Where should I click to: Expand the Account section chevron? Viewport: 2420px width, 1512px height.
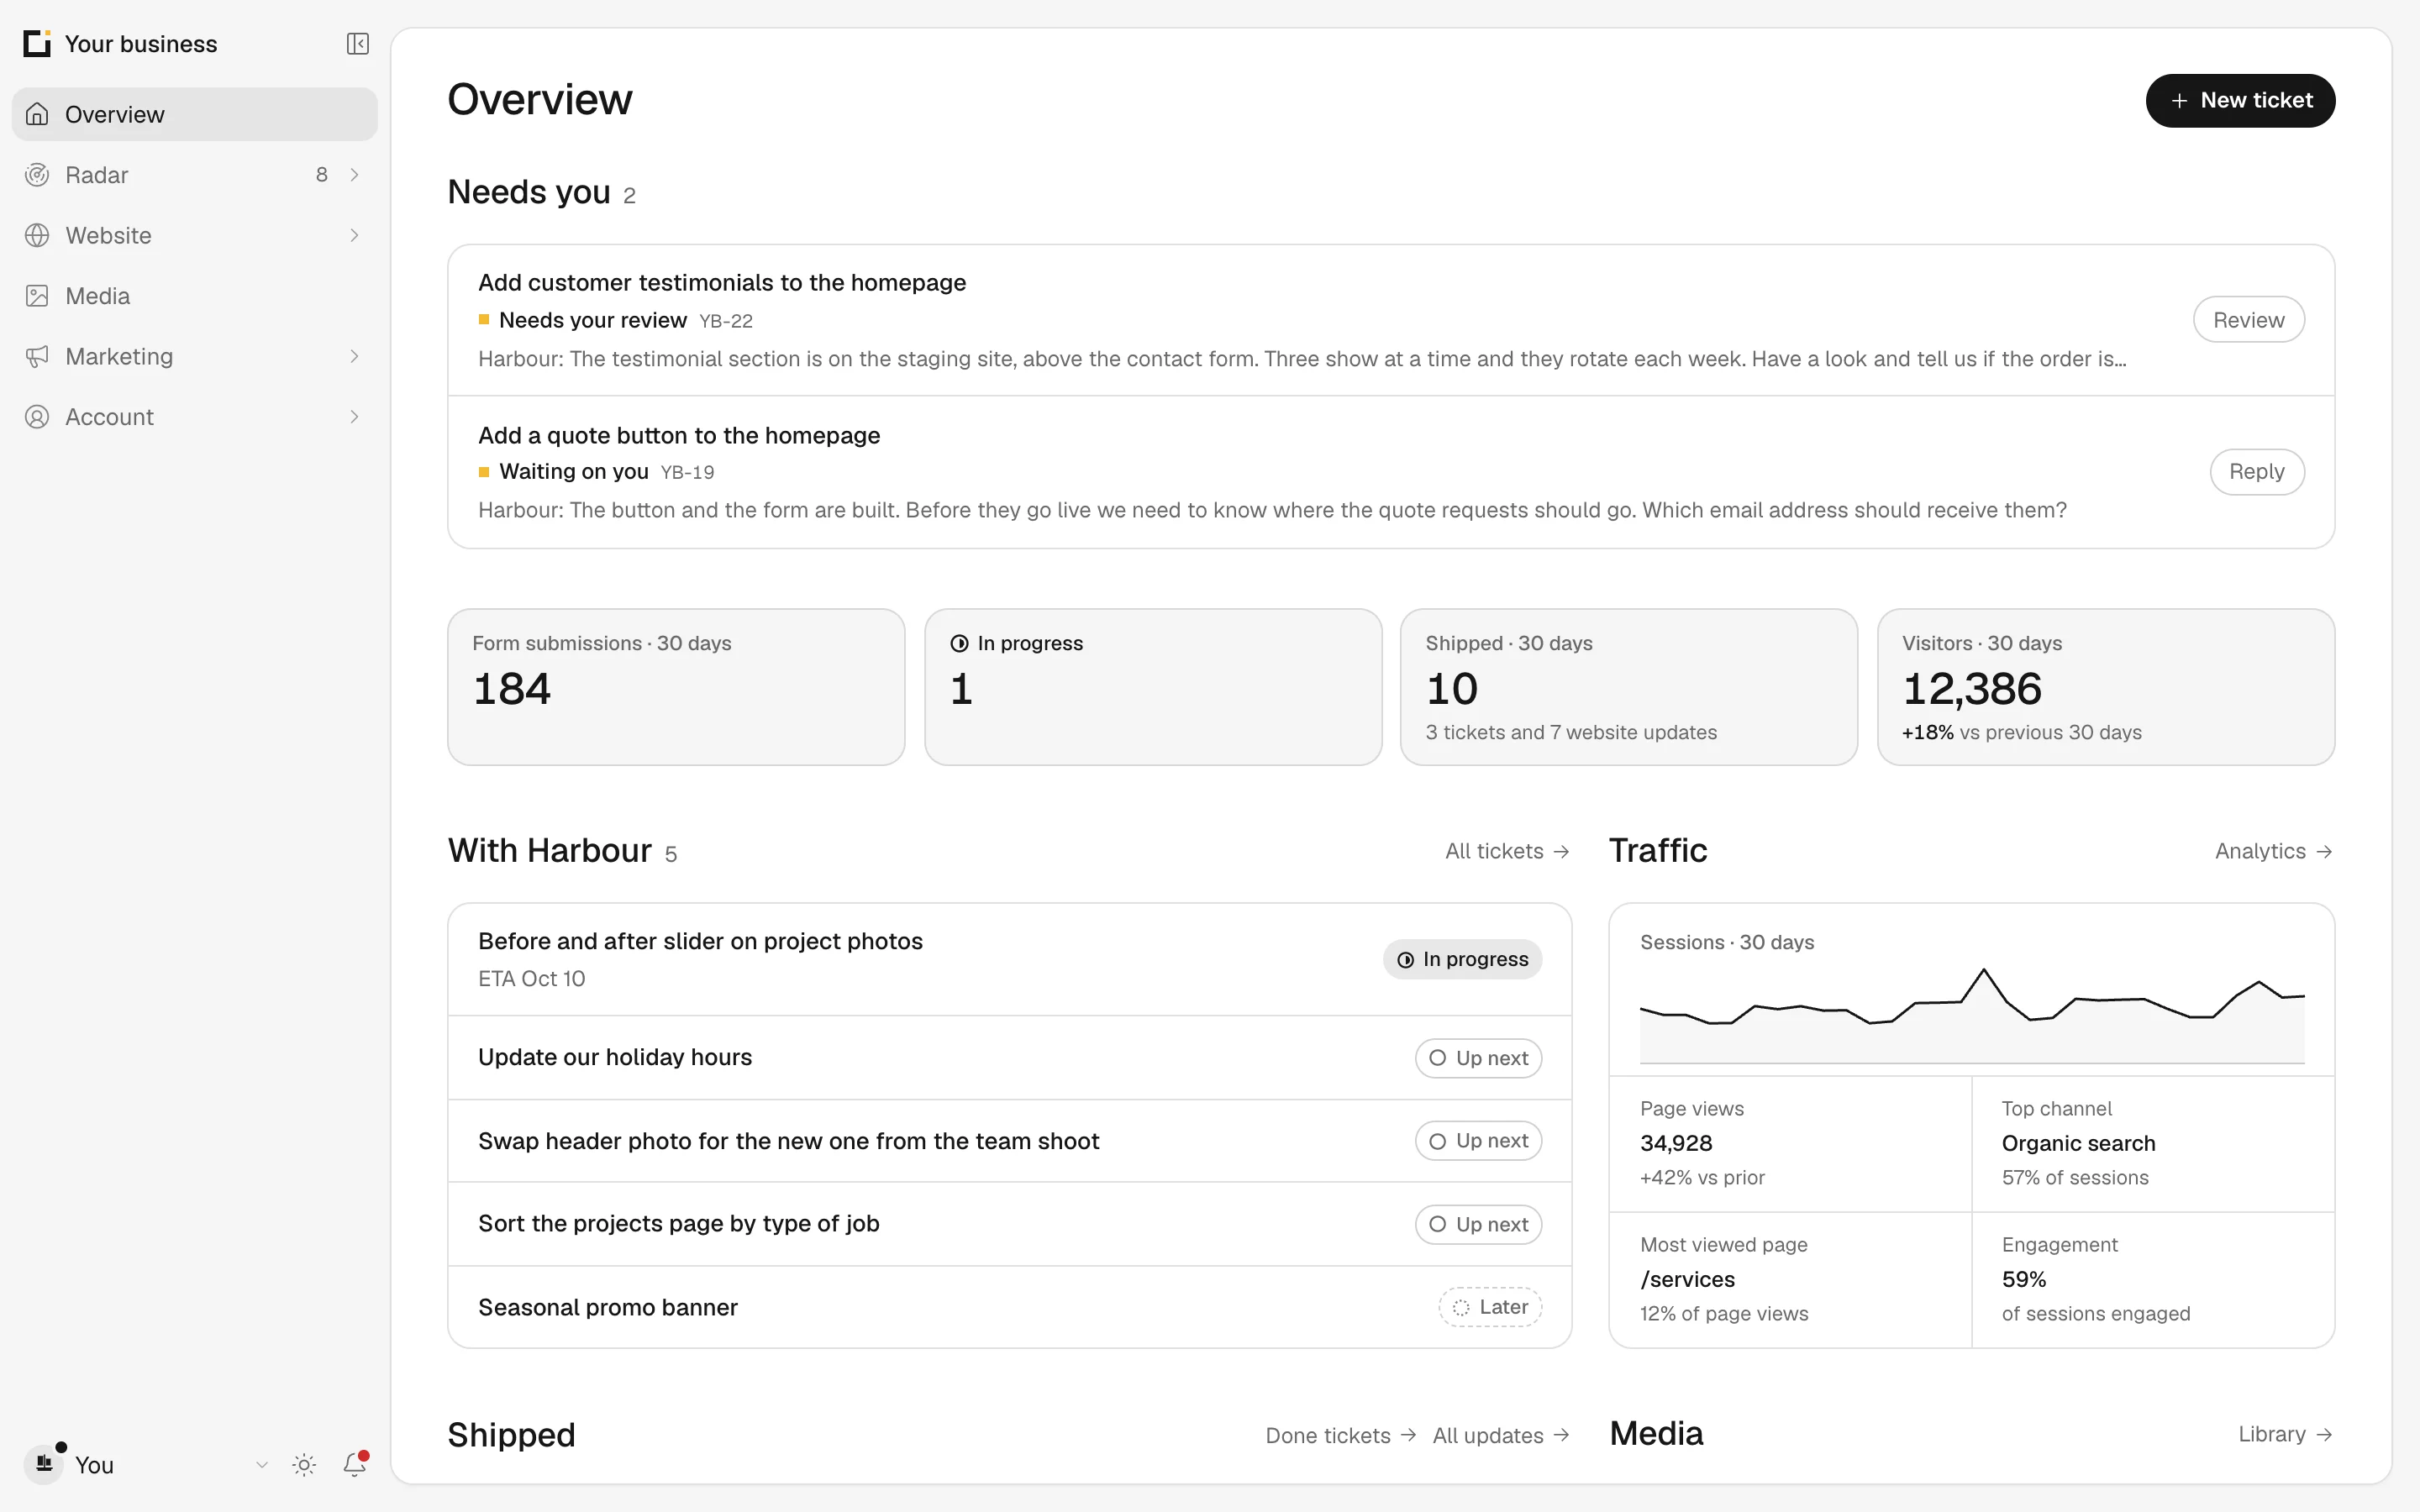pos(354,417)
